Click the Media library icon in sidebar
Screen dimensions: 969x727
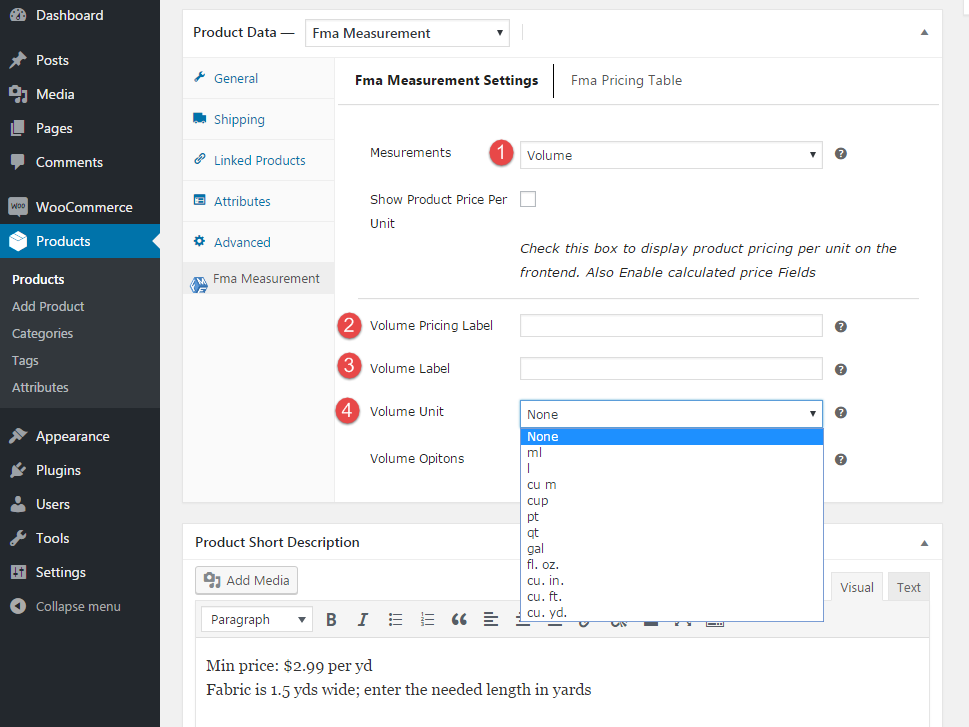[x=18, y=94]
